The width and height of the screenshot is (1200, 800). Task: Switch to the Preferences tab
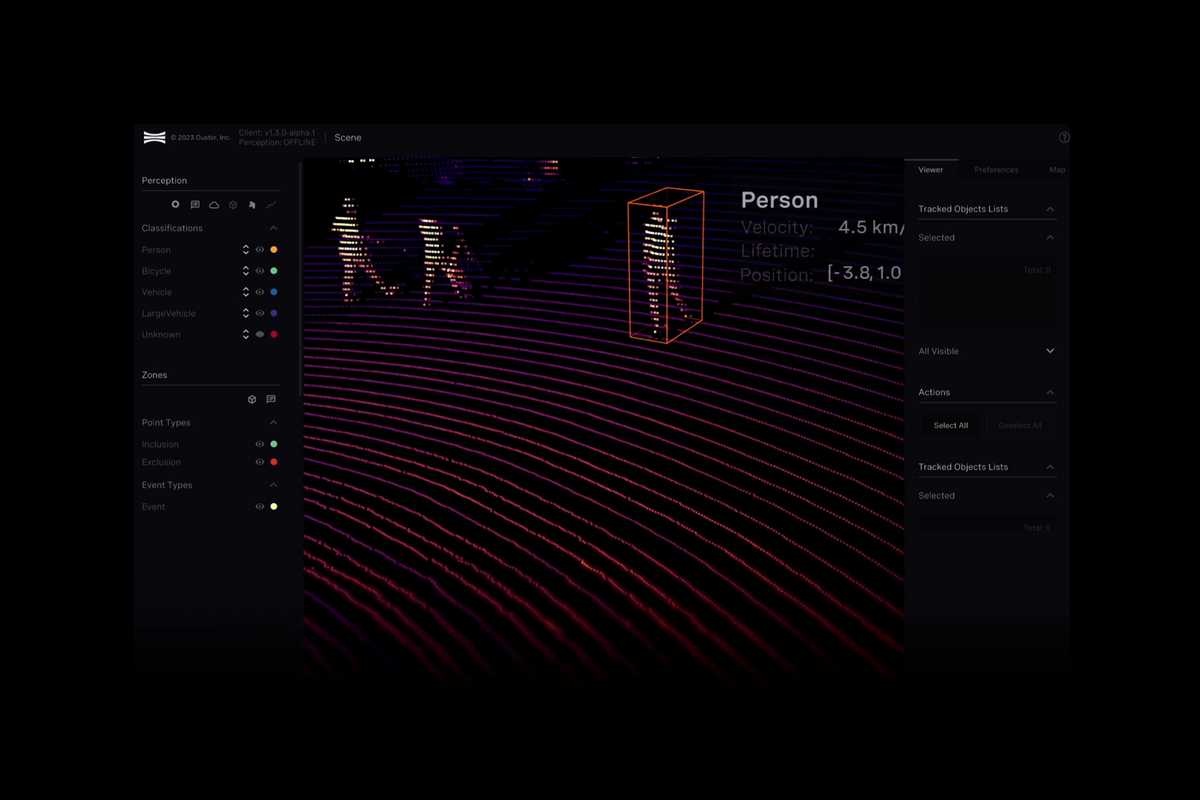pos(996,170)
